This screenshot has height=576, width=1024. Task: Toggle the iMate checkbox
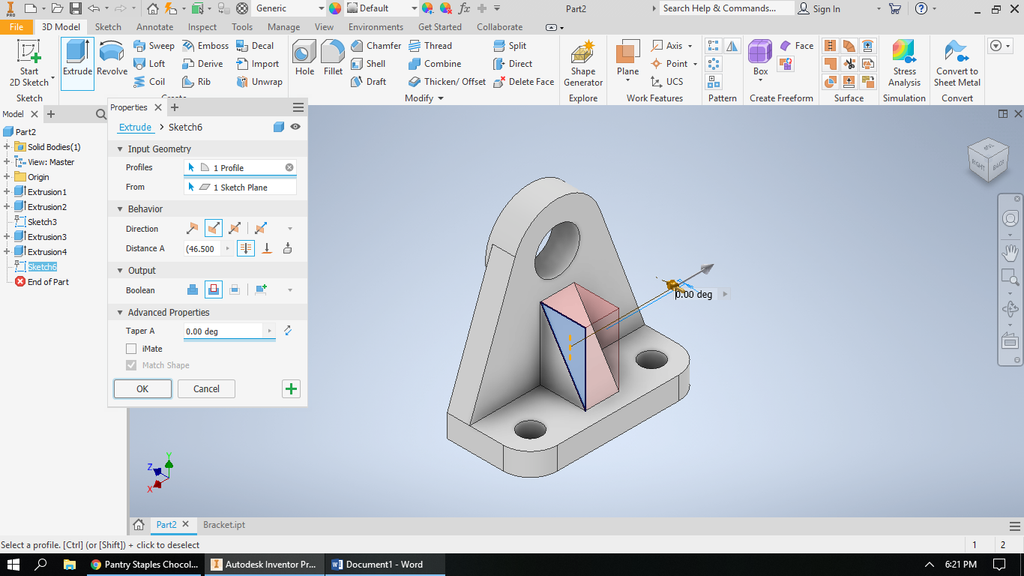(x=131, y=349)
